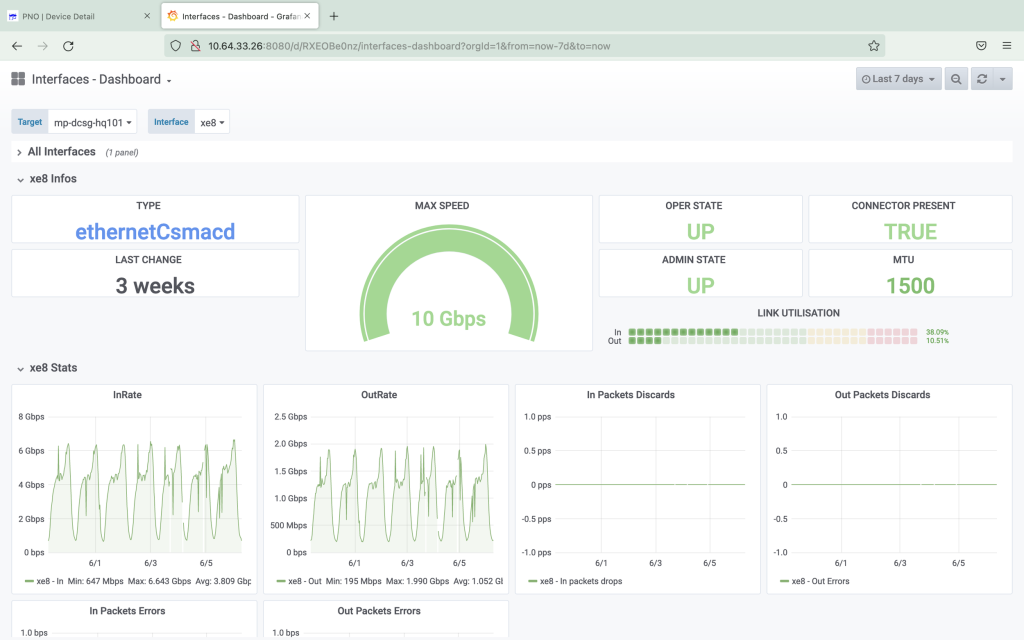Close the Interfaces Dashboard tab
Viewport: 1024px width, 640px height.
pos(308,16)
